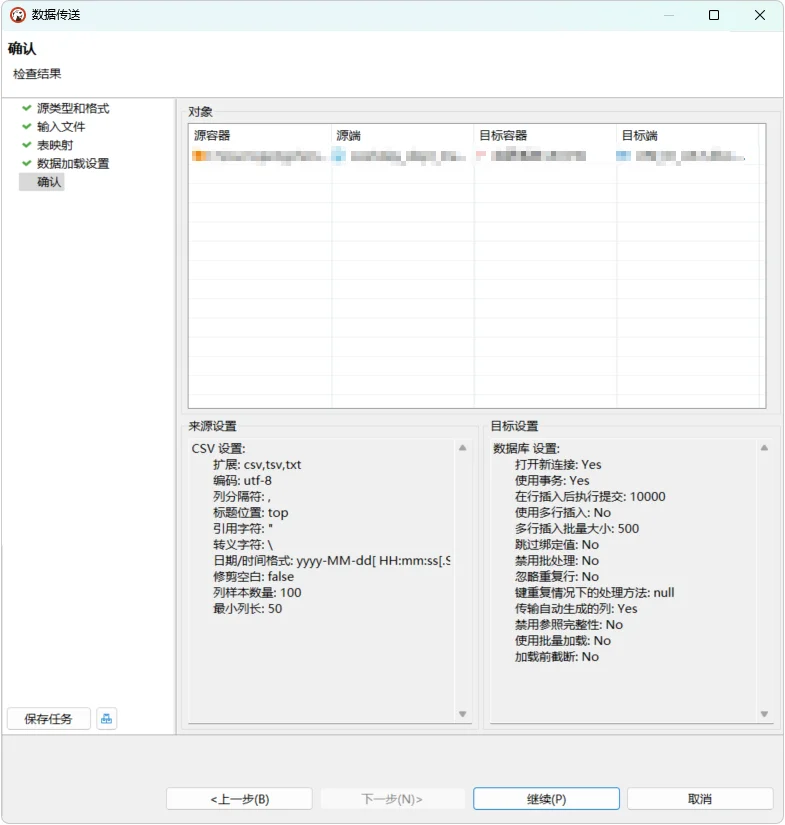Screen dimensions: 785x825
Task: Click the up arrow in 来源设置 scrollbar
Action: [462, 448]
